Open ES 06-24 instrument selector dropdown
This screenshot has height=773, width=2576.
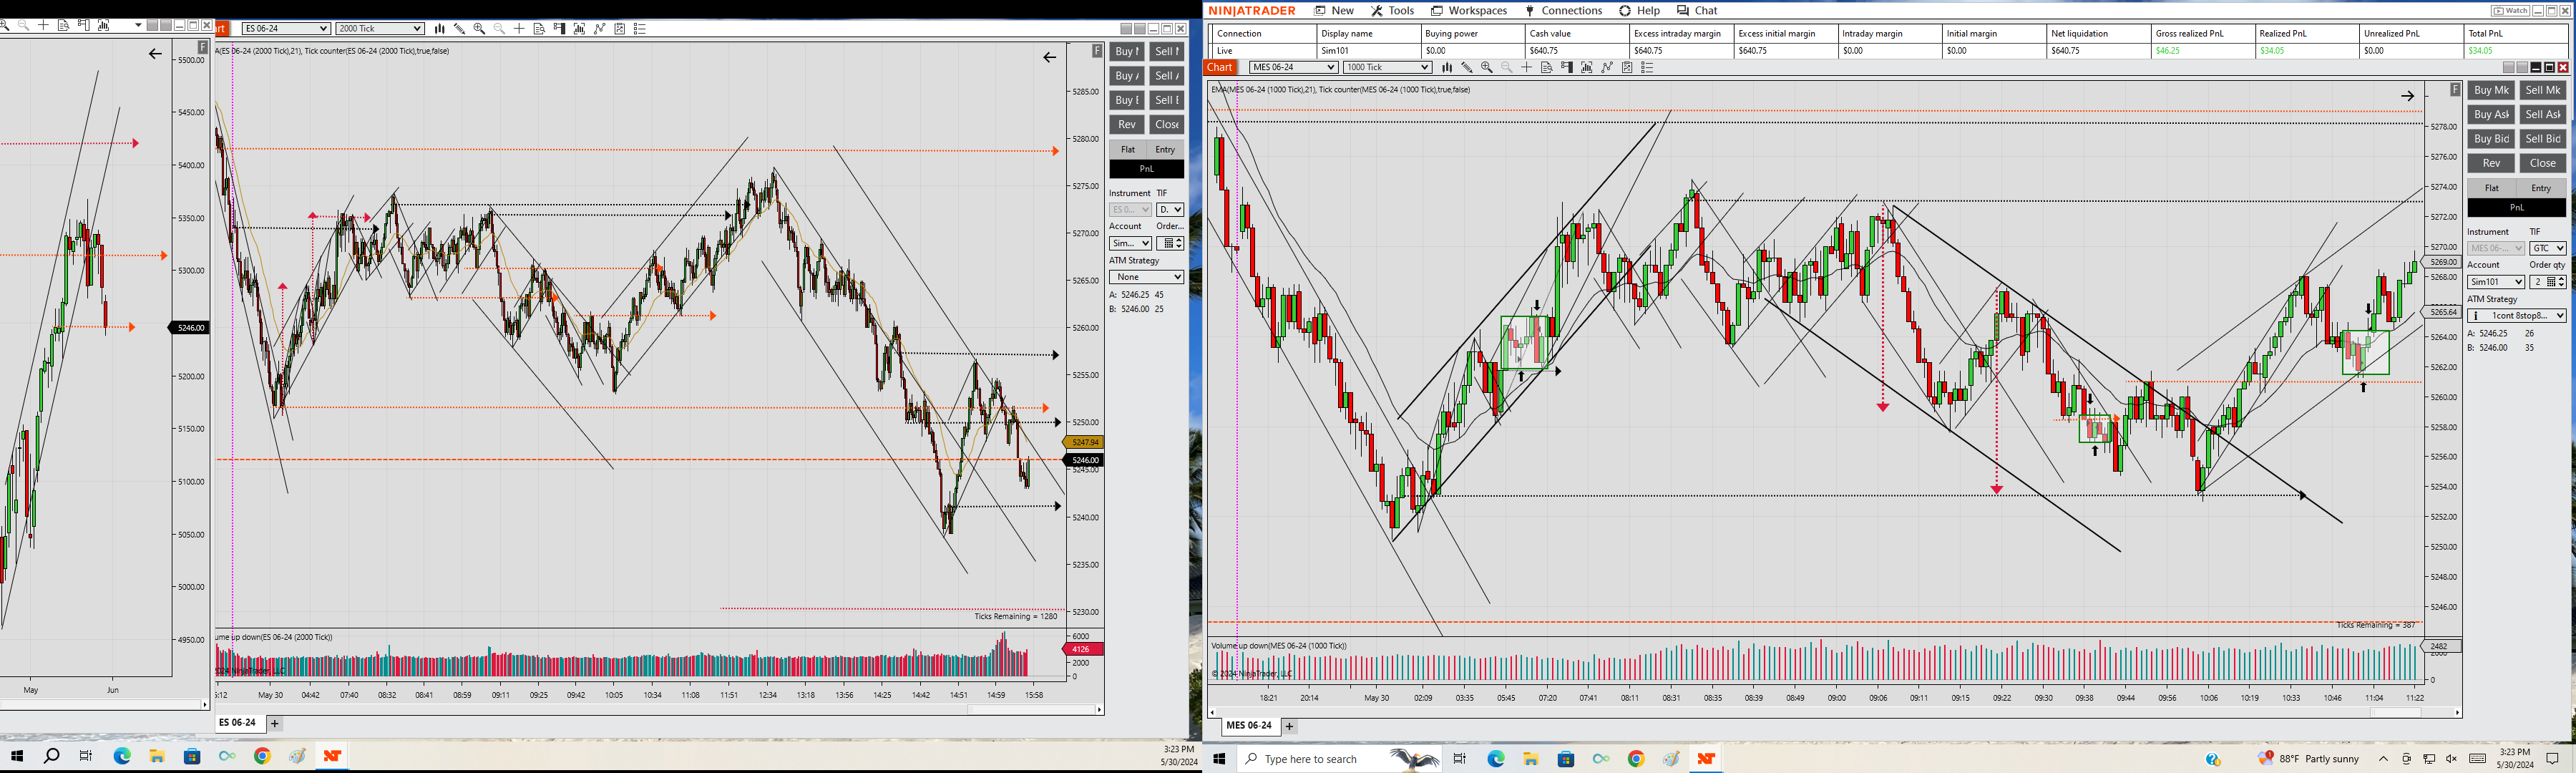click(286, 29)
